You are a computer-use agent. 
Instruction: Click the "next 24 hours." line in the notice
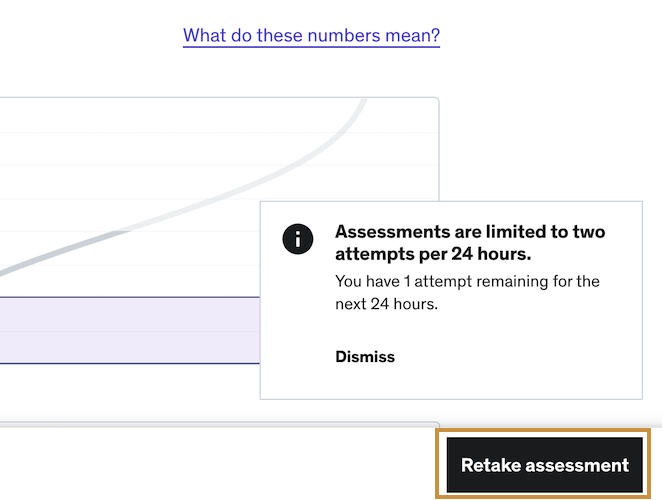[386, 304]
